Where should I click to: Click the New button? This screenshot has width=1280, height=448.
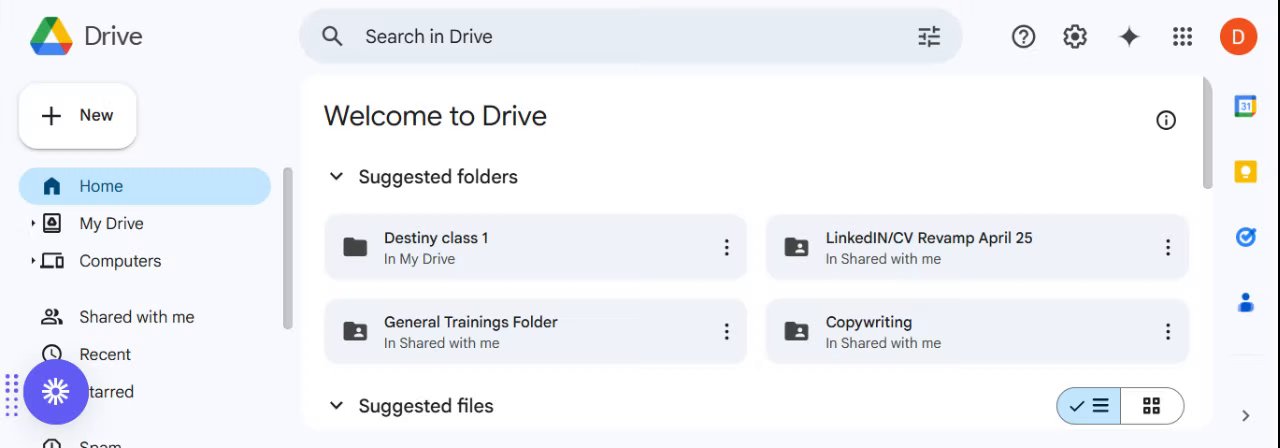coord(78,116)
